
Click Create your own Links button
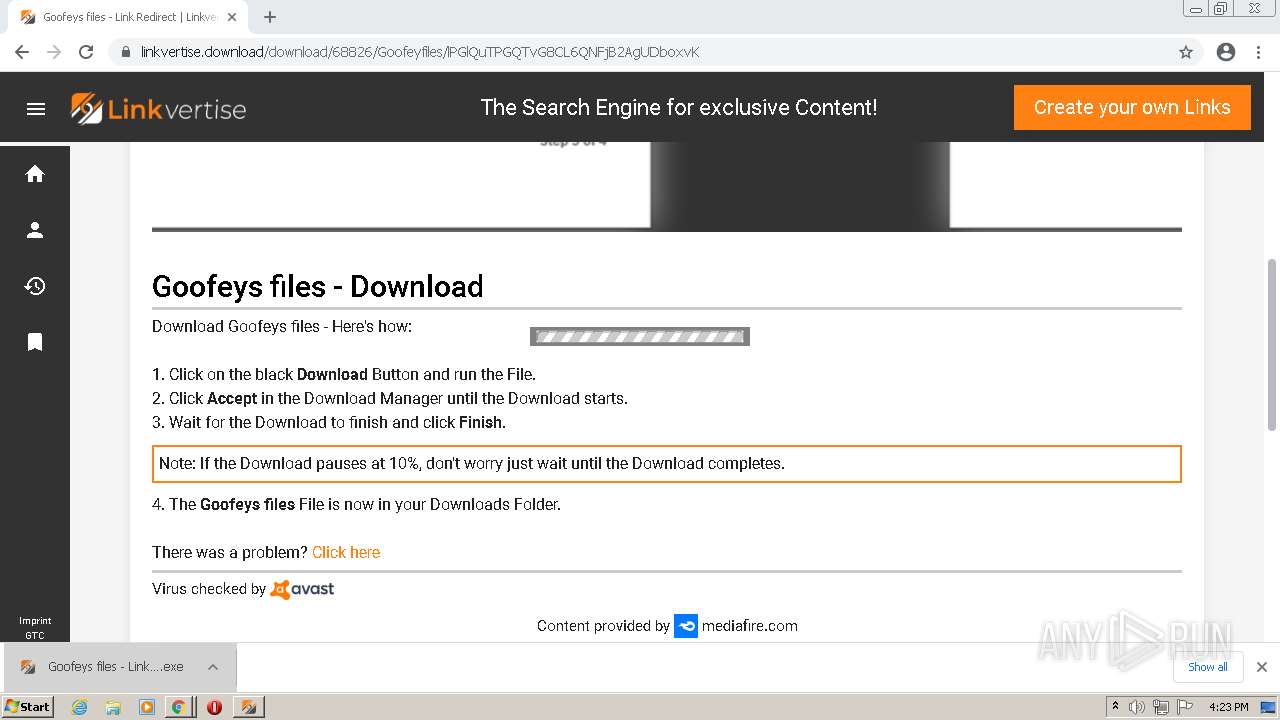1132,107
